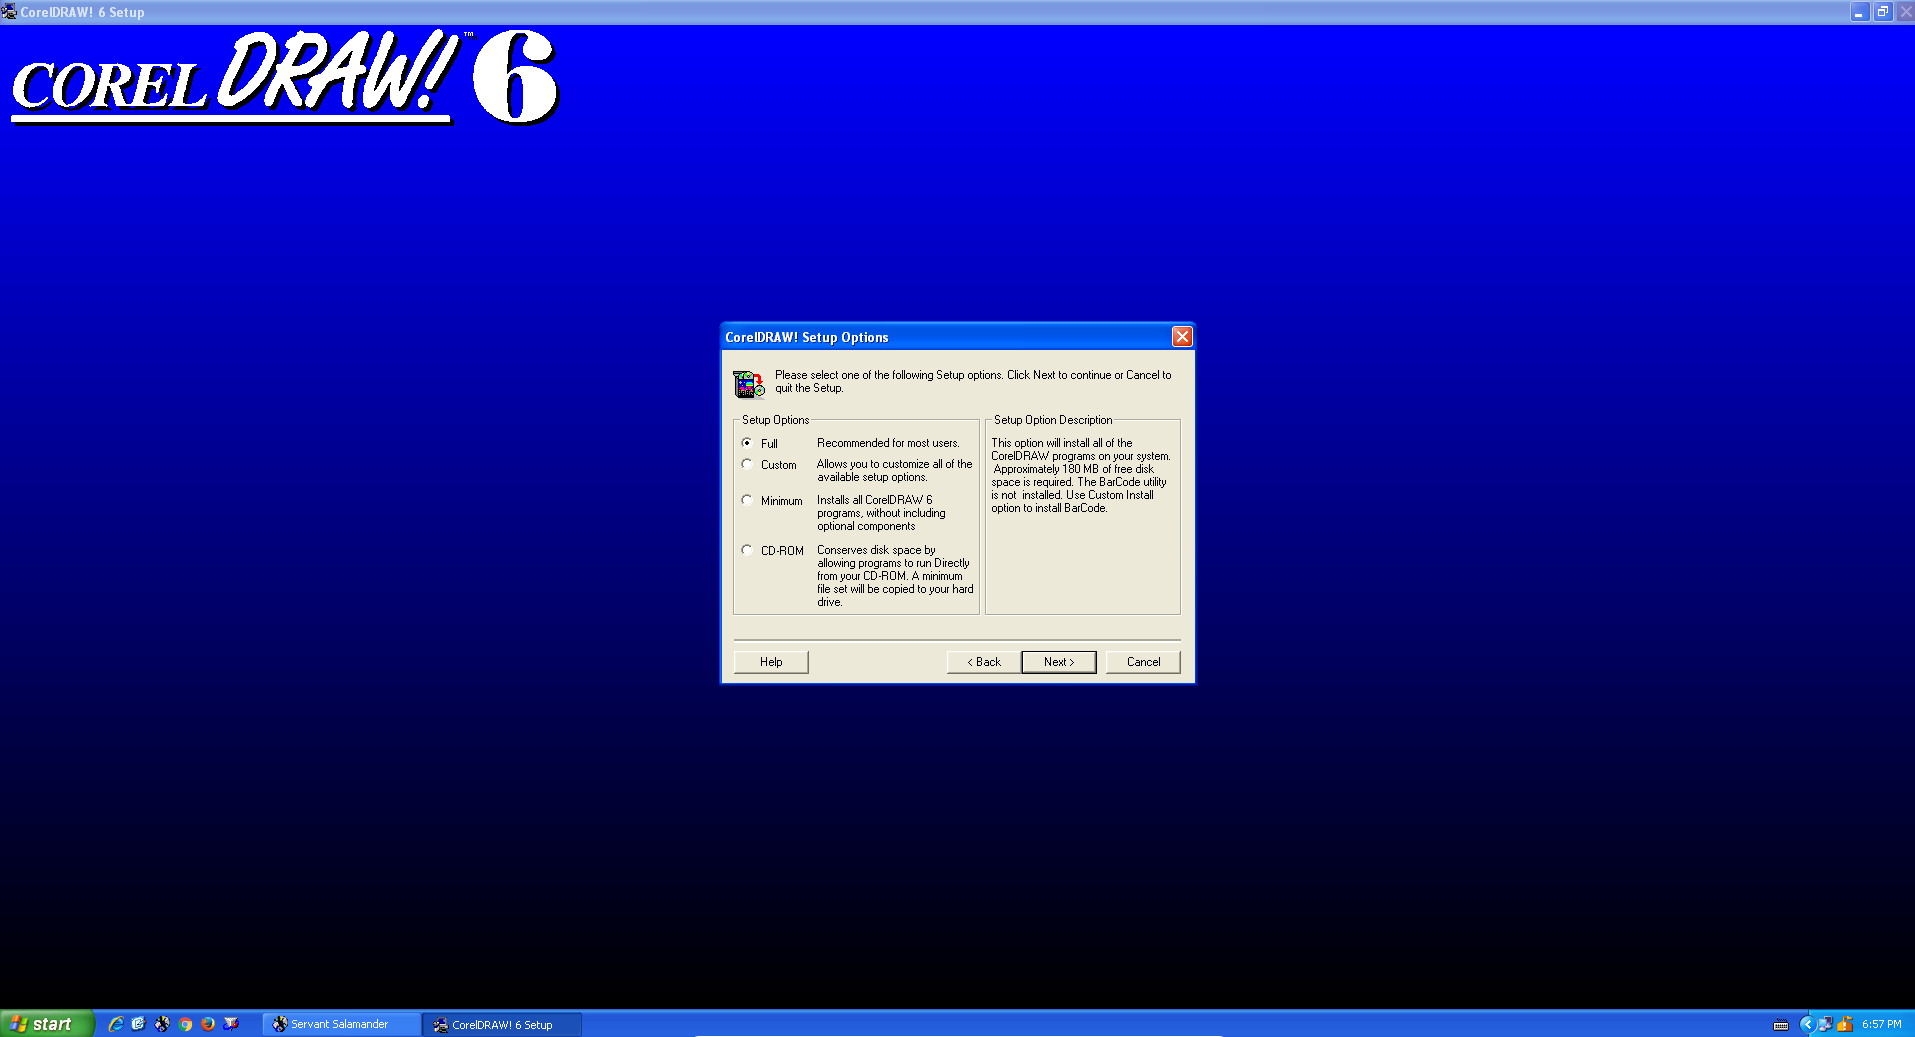Launch Firefox from quick launch
The image size is (1915, 1037).
tap(208, 1024)
